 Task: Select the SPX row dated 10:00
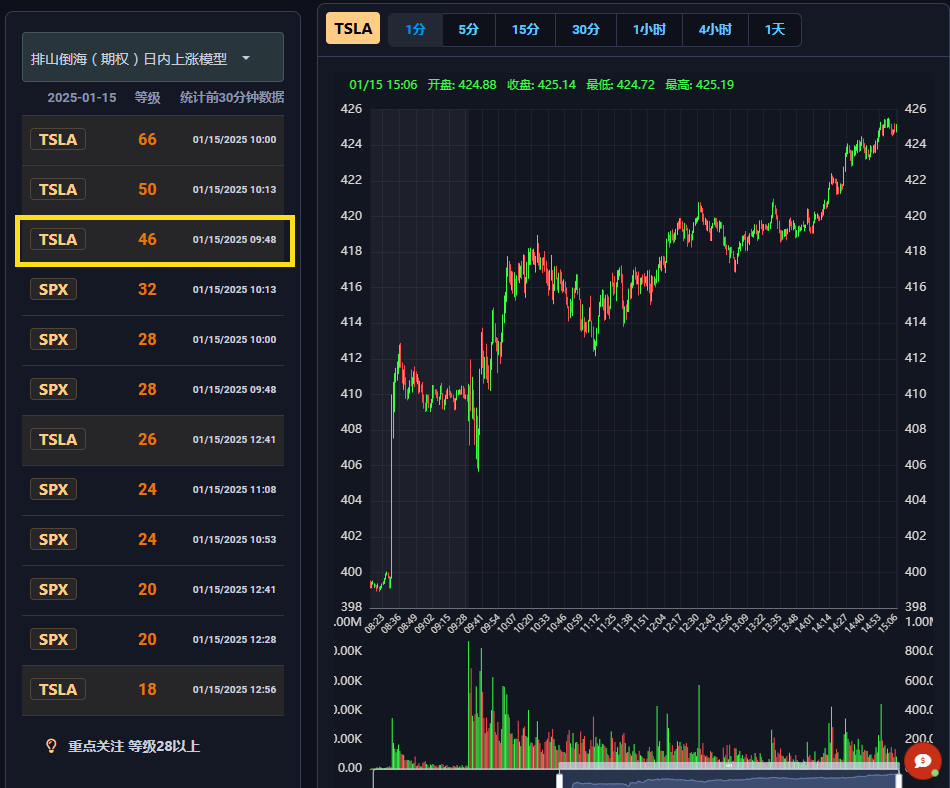click(x=153, y=340)
